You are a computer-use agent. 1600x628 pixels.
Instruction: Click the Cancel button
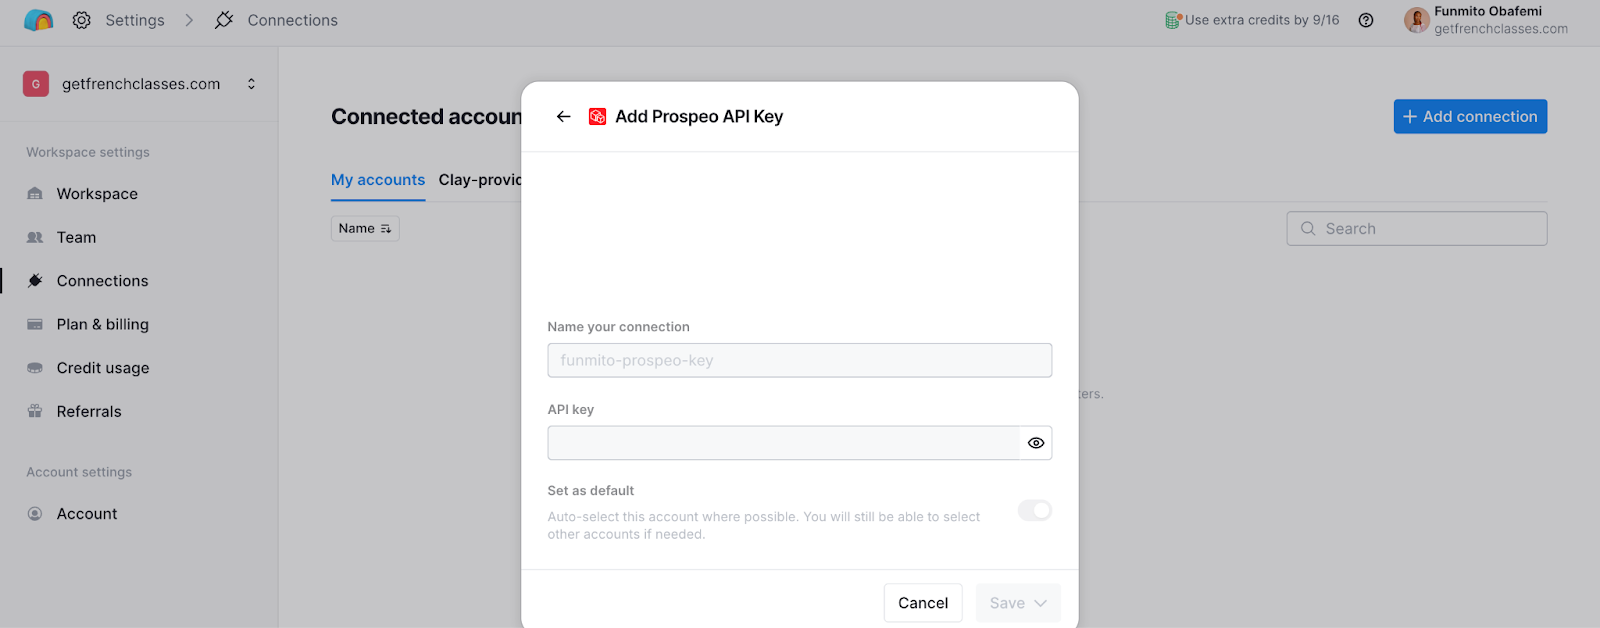click(x=923, y=603)
